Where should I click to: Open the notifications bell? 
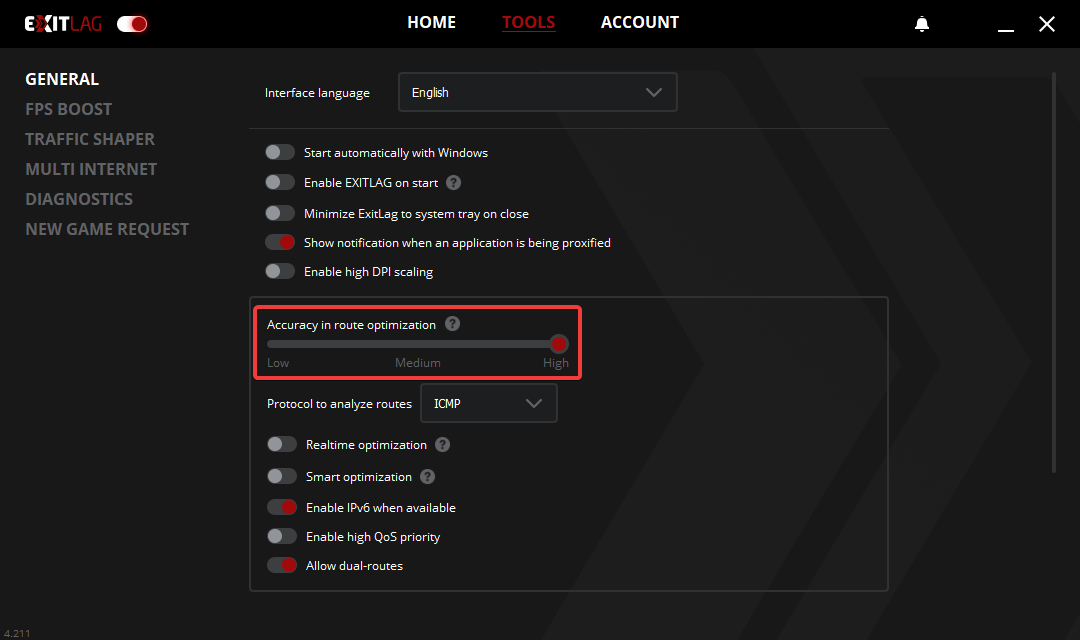[x=922, y=24]
